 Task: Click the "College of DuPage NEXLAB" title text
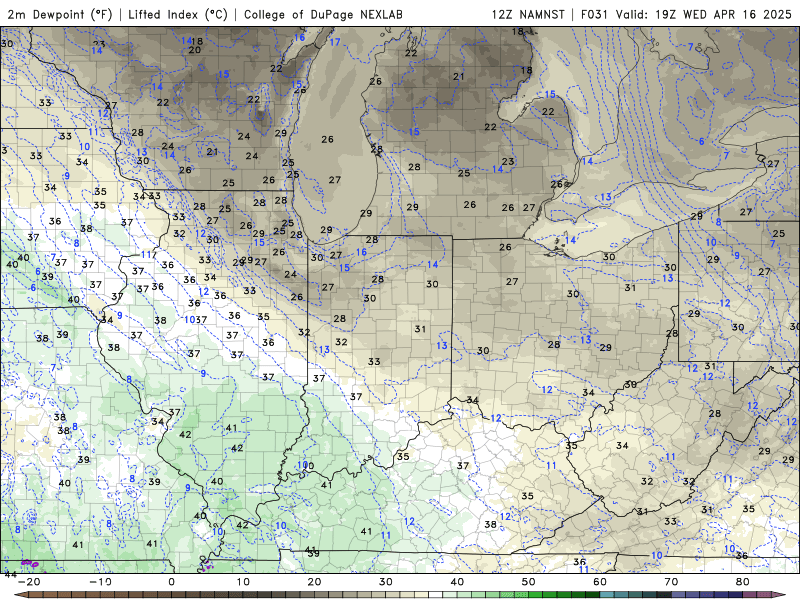323,15
